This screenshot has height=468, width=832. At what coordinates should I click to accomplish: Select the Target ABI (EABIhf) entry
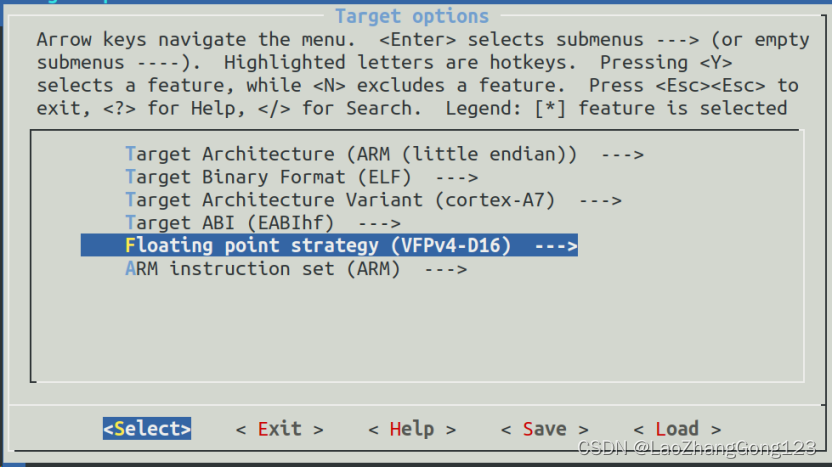pyautogui.click(x=263, y=223)
